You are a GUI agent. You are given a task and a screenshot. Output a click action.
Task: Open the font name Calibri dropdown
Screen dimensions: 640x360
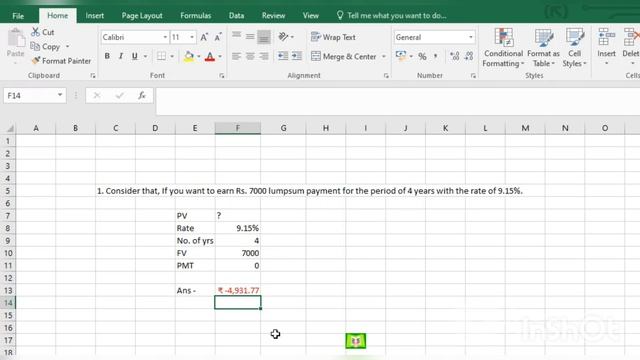(x=165, y=37)
